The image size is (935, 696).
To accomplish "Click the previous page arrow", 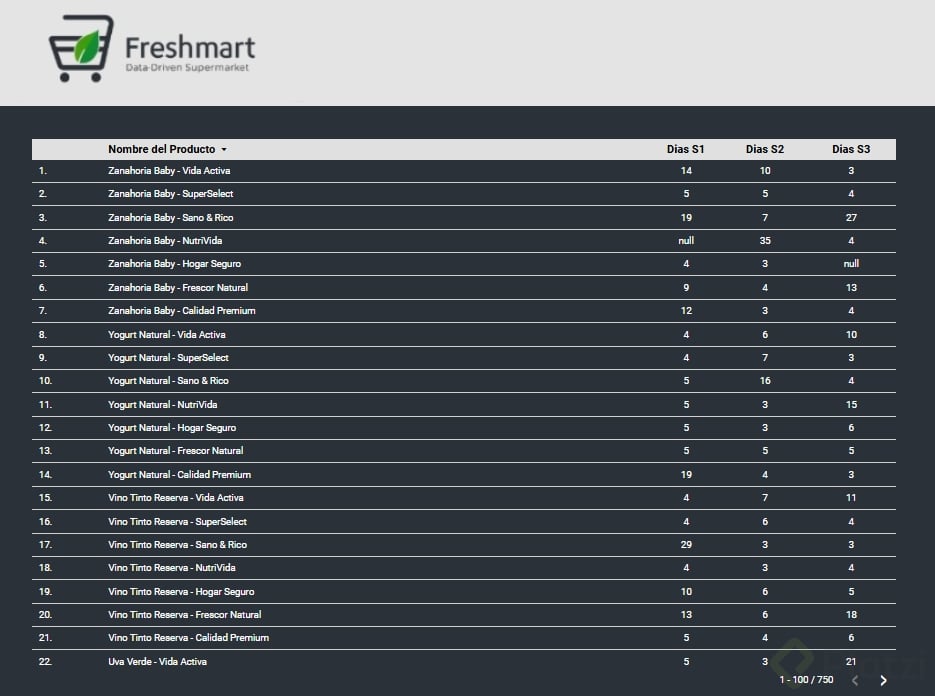I will pos(853,681).
